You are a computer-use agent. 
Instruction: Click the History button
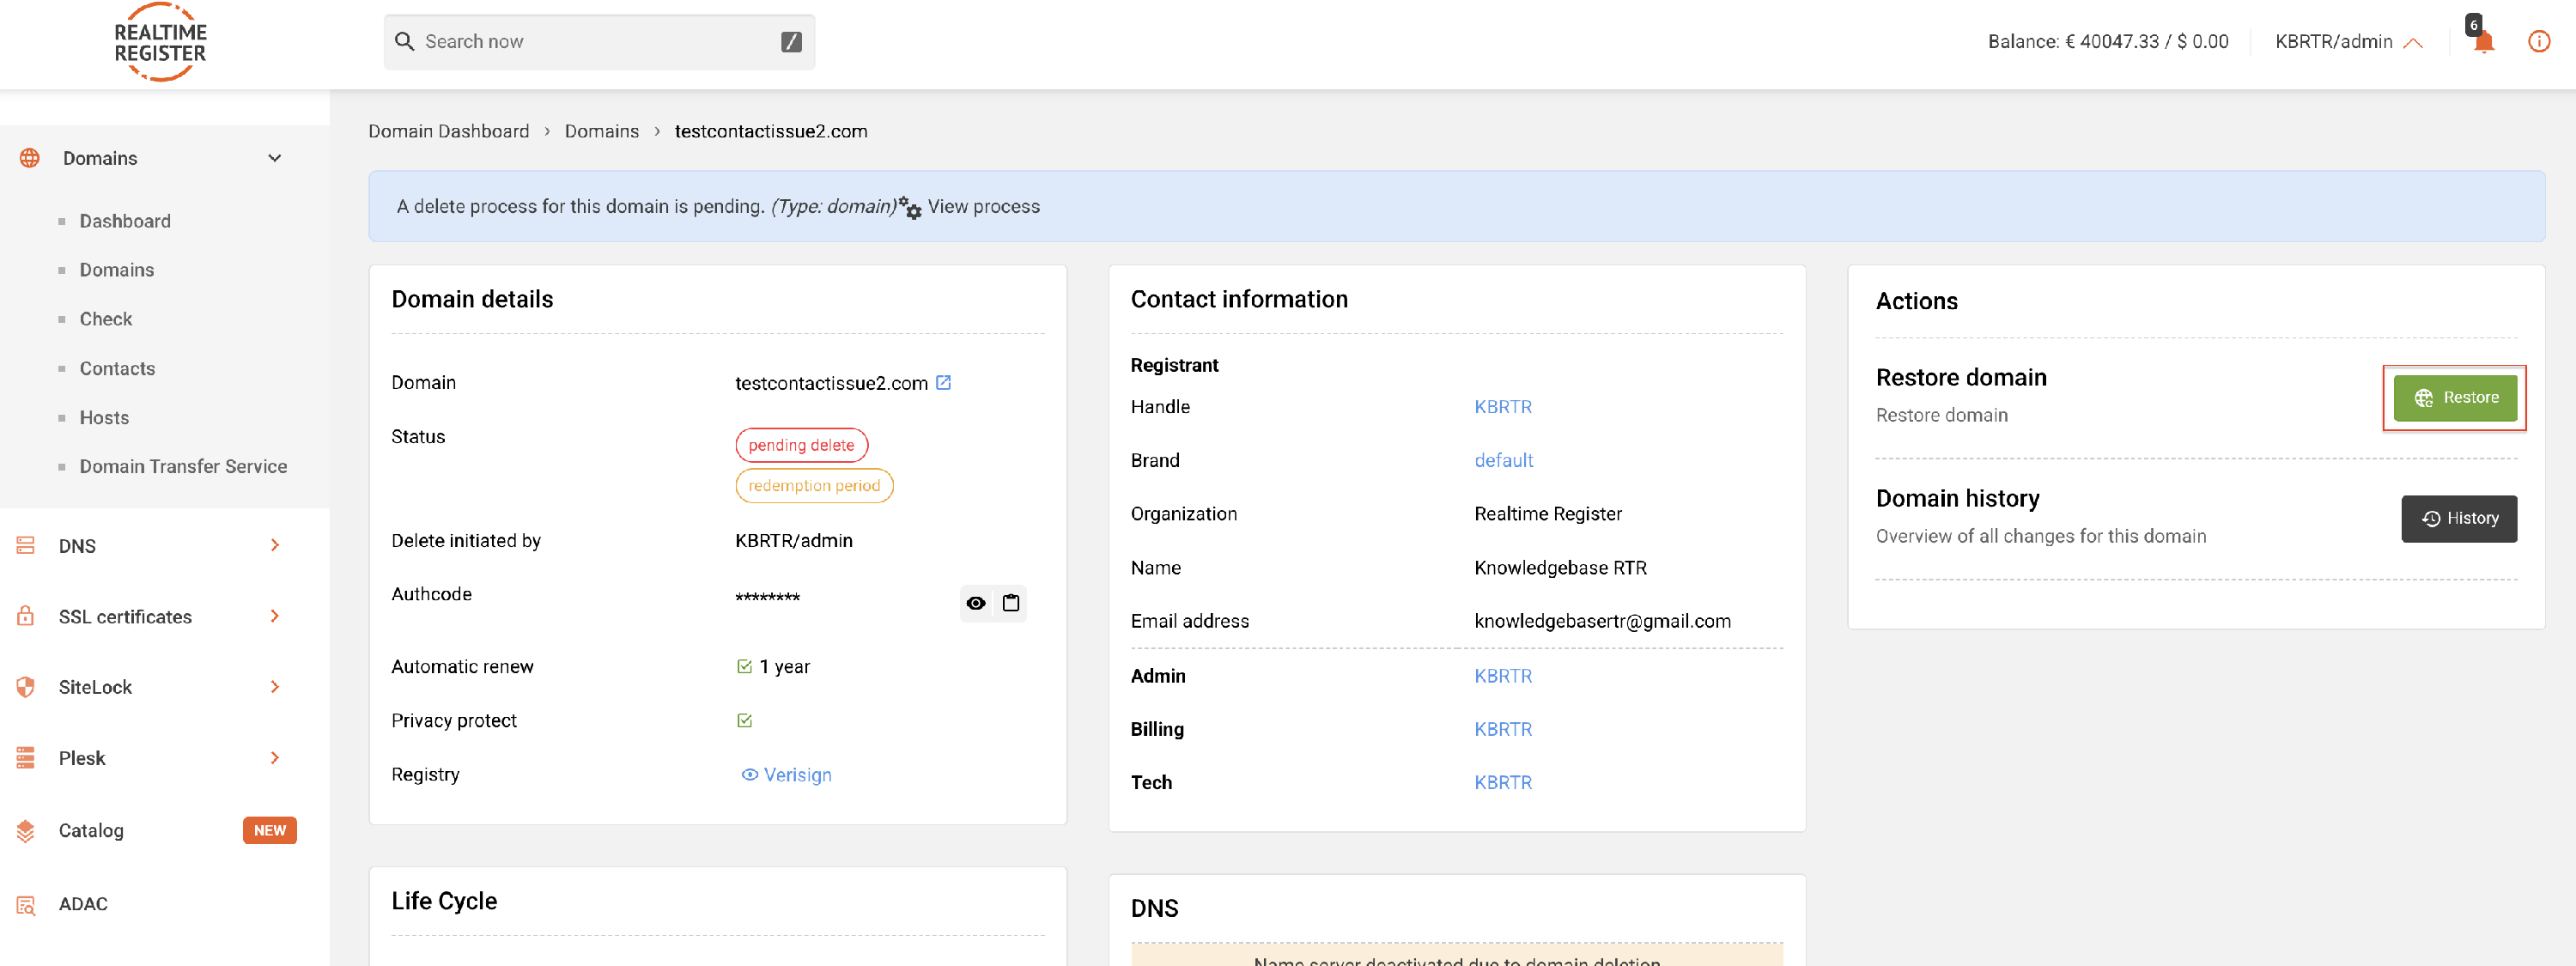coord(2458,518)
